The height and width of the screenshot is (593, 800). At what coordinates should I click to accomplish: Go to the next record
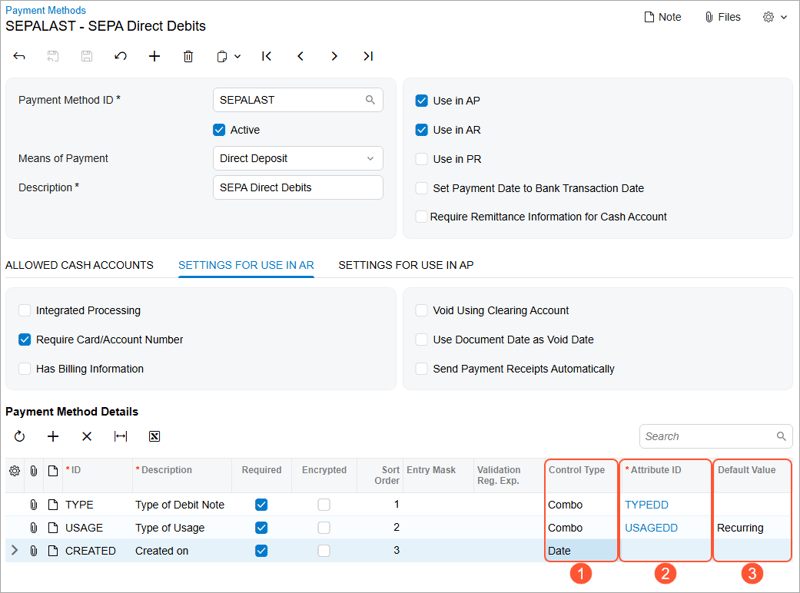click(x=334, y=56)
